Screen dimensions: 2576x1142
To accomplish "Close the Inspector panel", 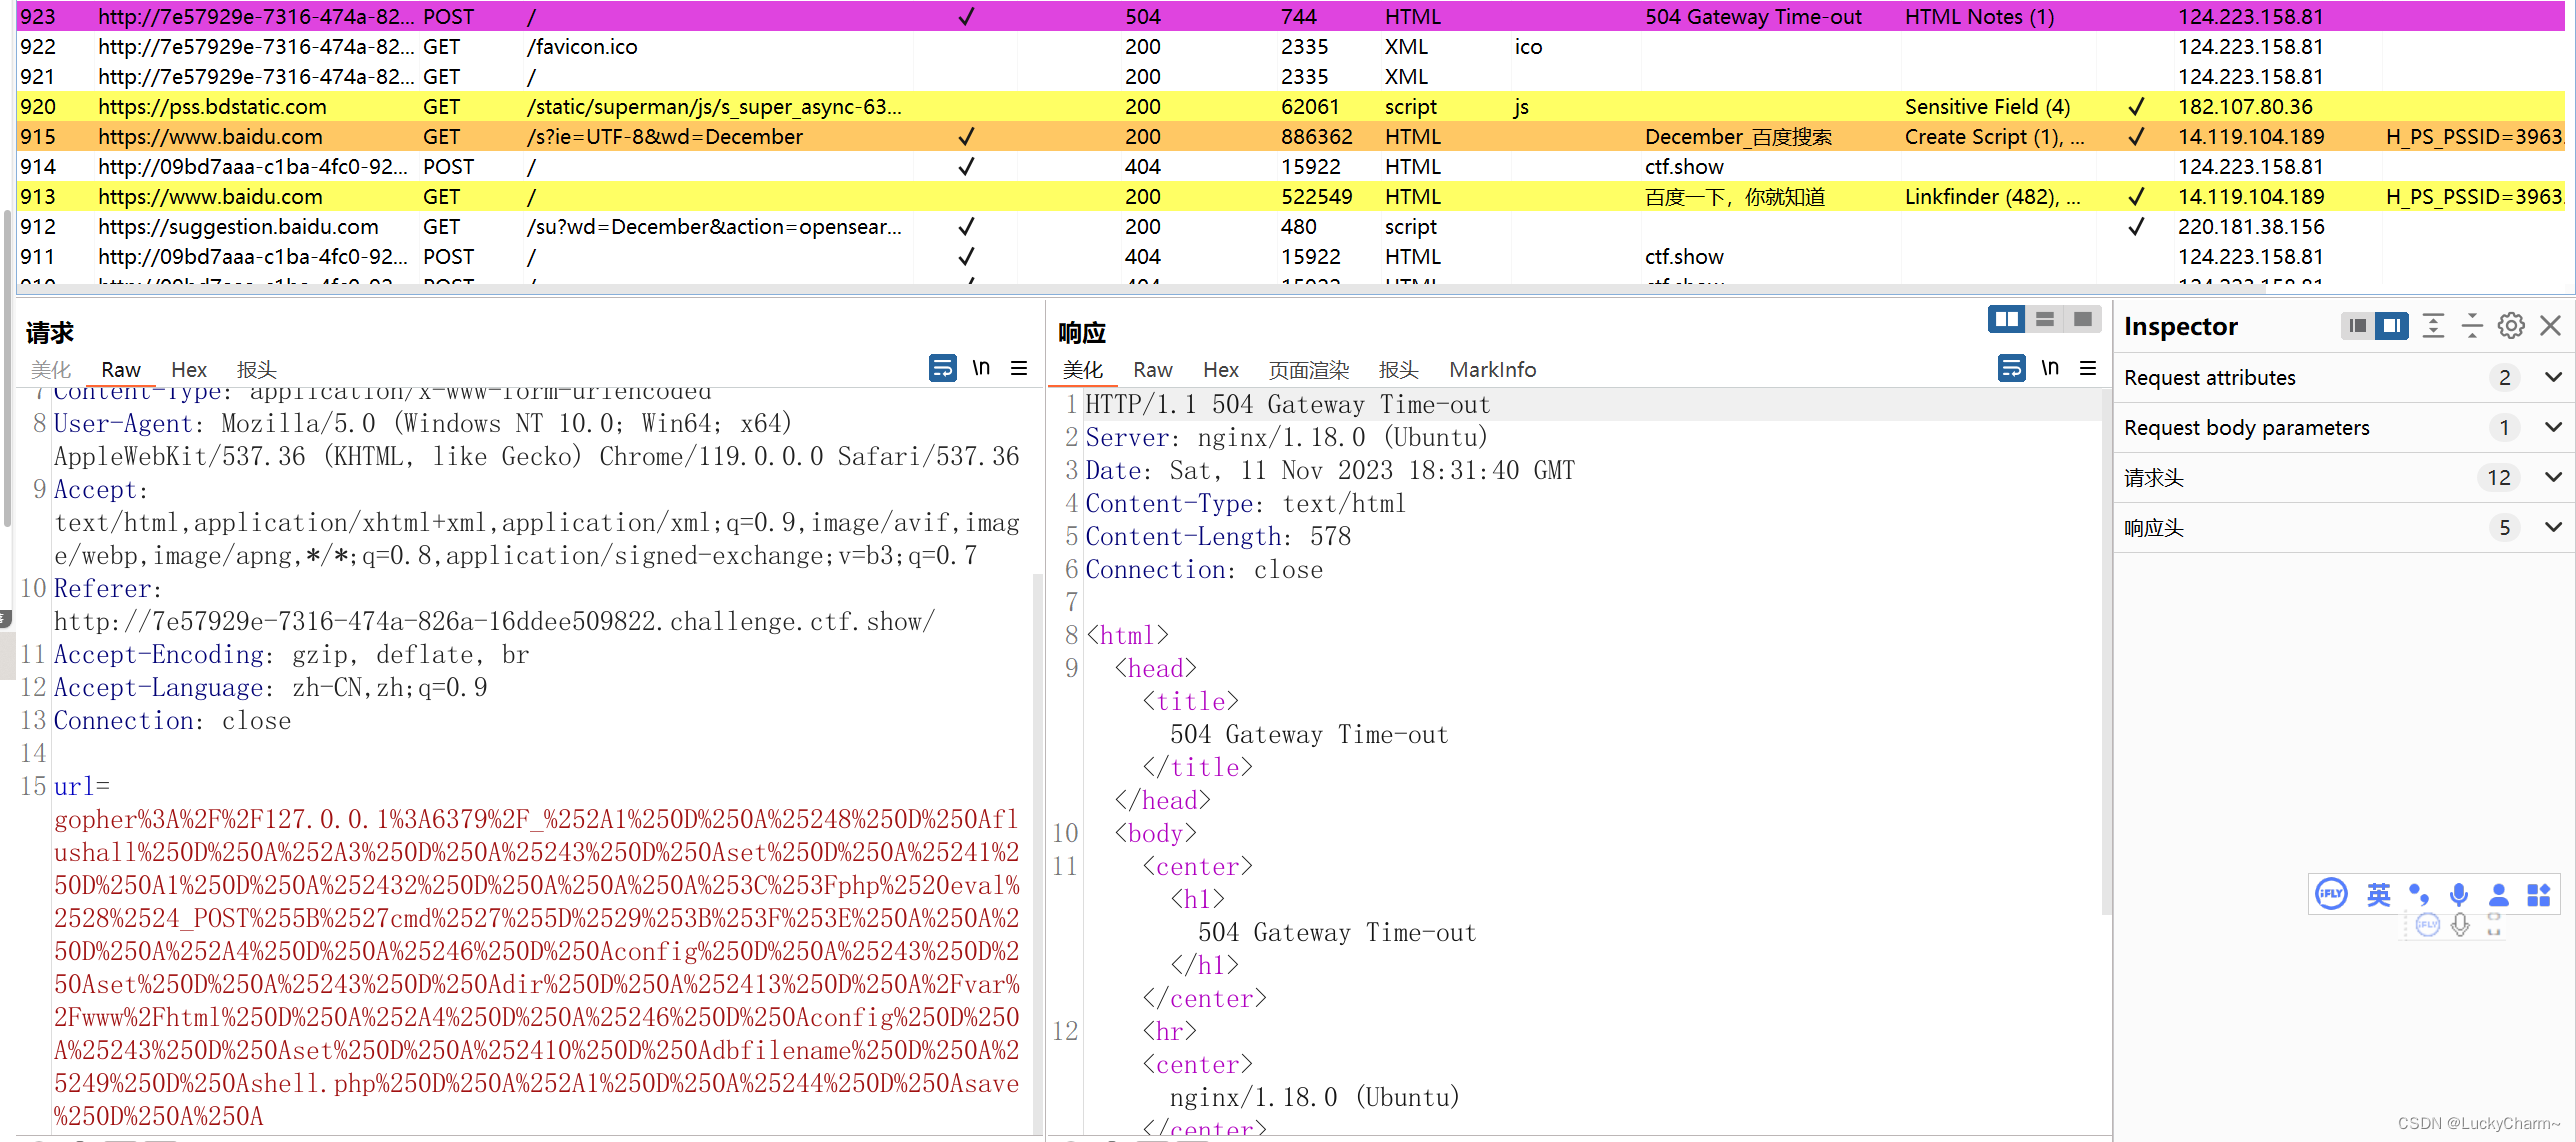I will [2550, 326].
